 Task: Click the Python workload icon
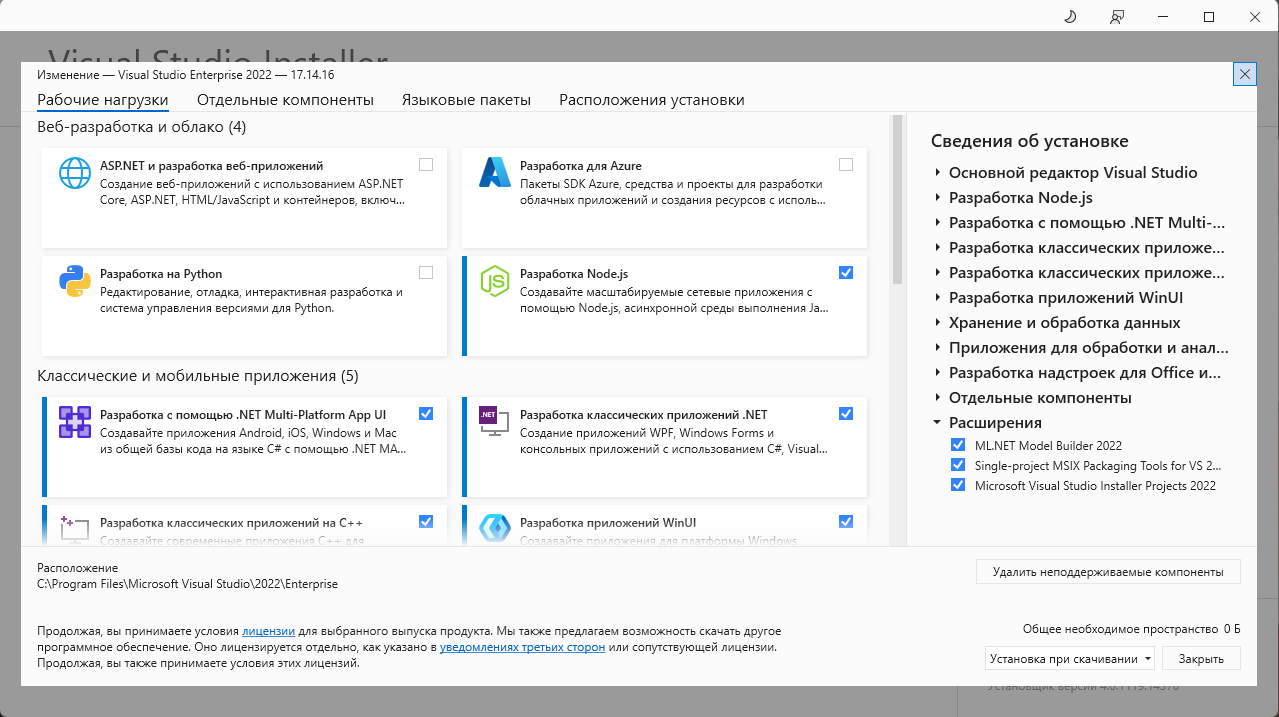75,282
